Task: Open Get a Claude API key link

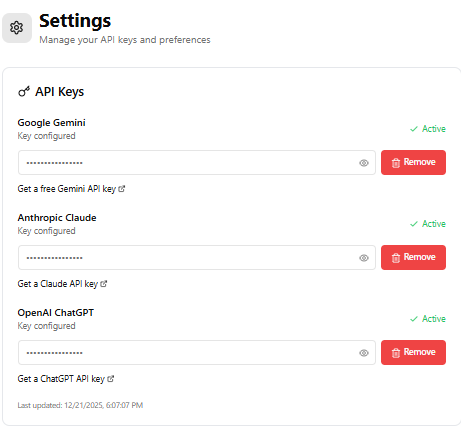Action: click(62, 284)
